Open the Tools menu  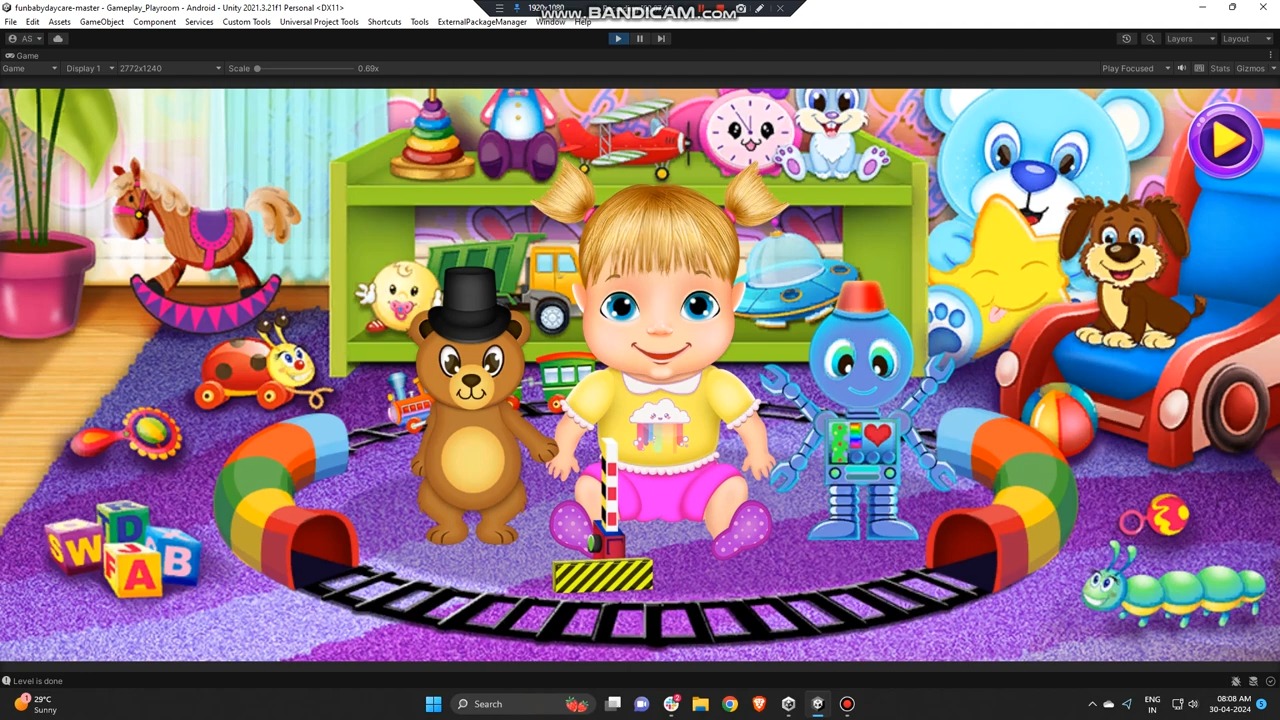[x=419, y=22]
